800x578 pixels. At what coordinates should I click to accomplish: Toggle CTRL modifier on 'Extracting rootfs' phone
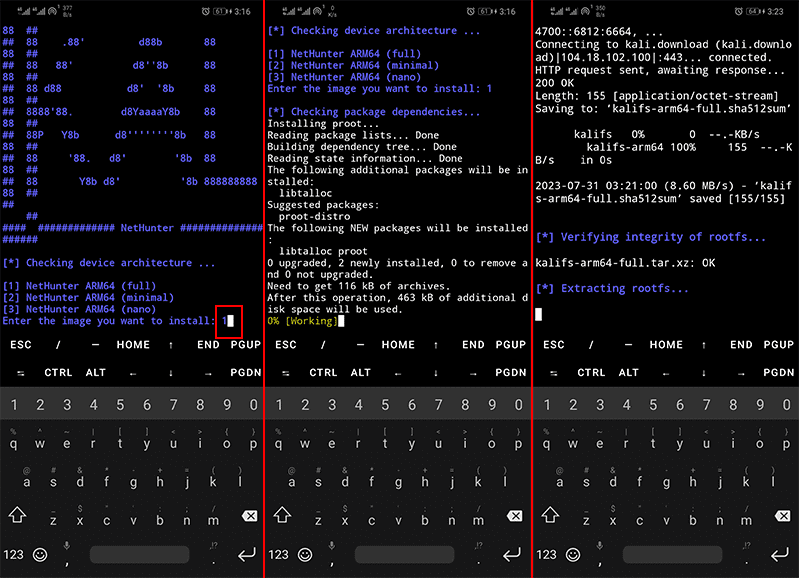click(591, 372)
